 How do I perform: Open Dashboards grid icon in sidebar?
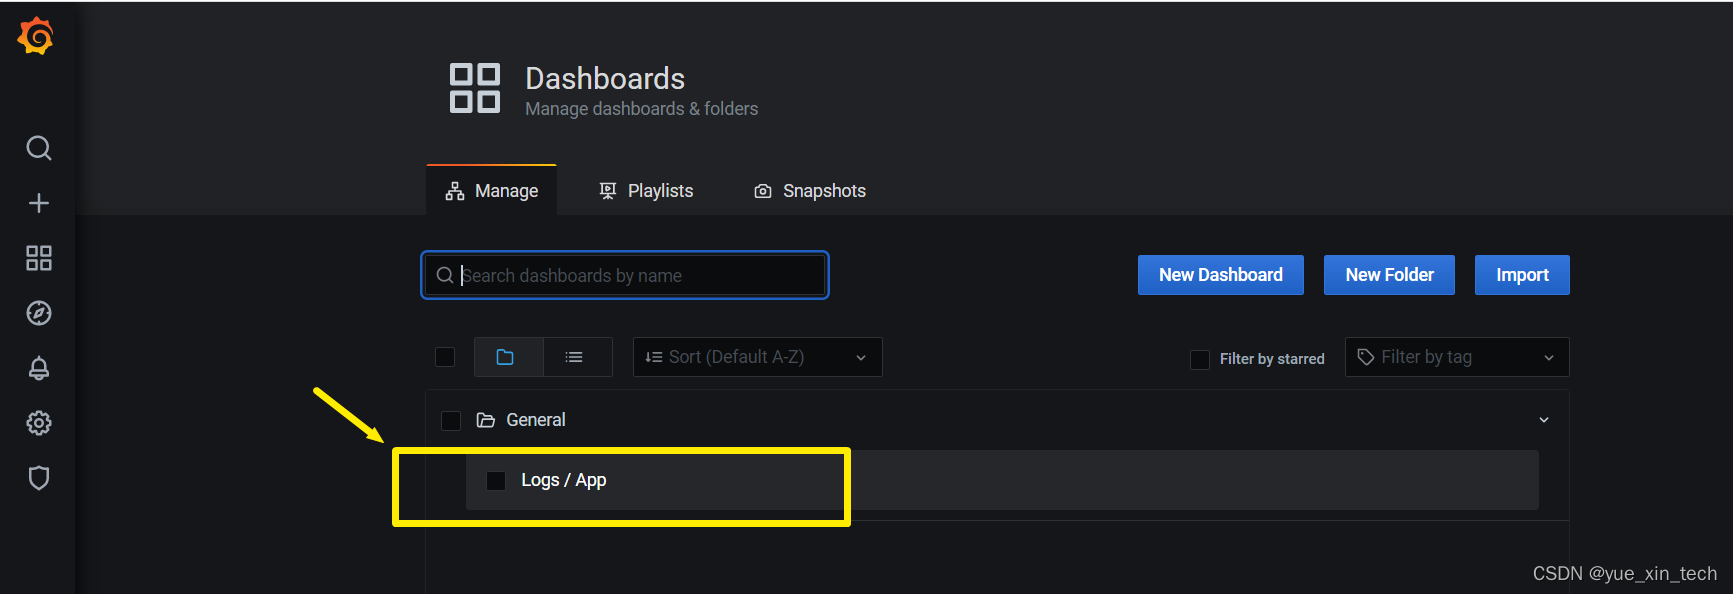pyautogui.click(x=39, y=258)
